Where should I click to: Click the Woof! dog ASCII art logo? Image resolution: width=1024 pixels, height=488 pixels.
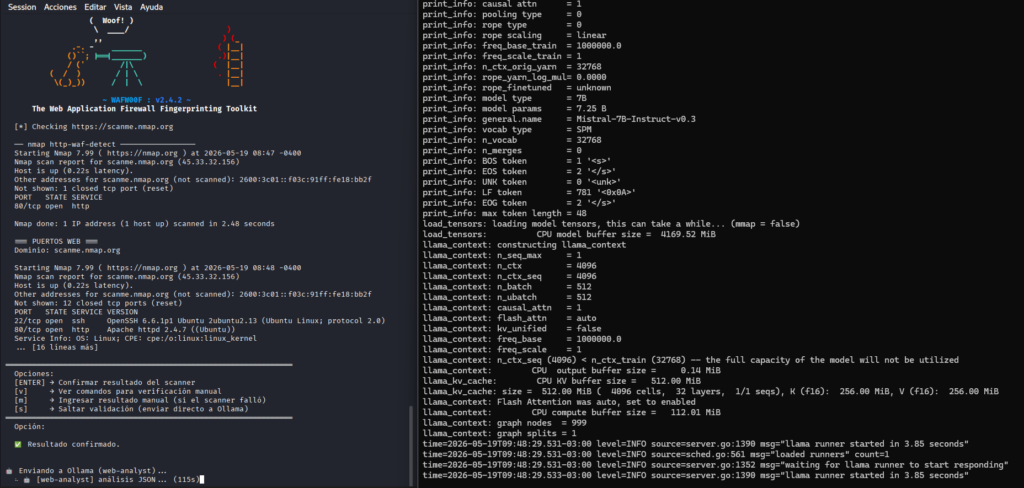(98, 54)
